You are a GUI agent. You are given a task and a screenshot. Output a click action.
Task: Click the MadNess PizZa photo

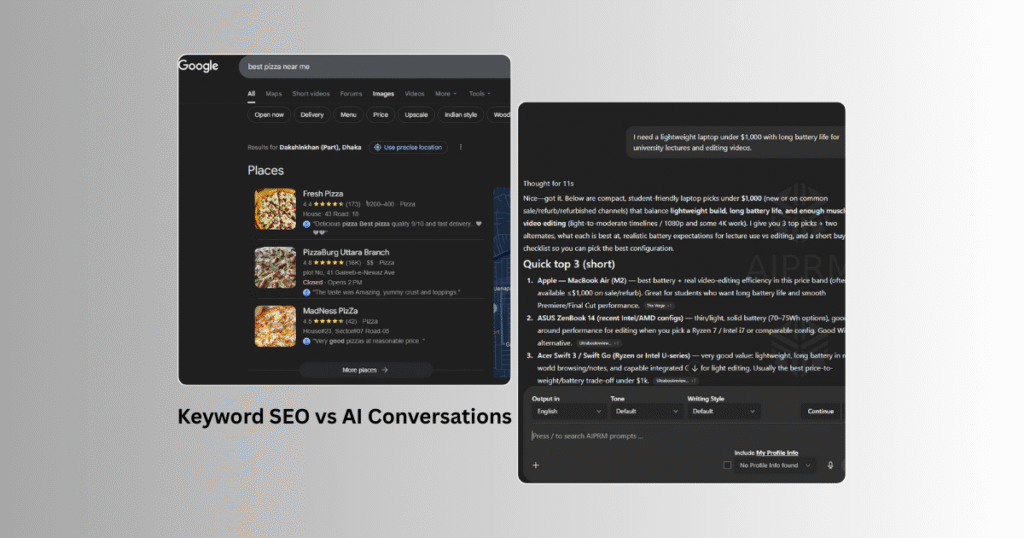coord(275,326)
